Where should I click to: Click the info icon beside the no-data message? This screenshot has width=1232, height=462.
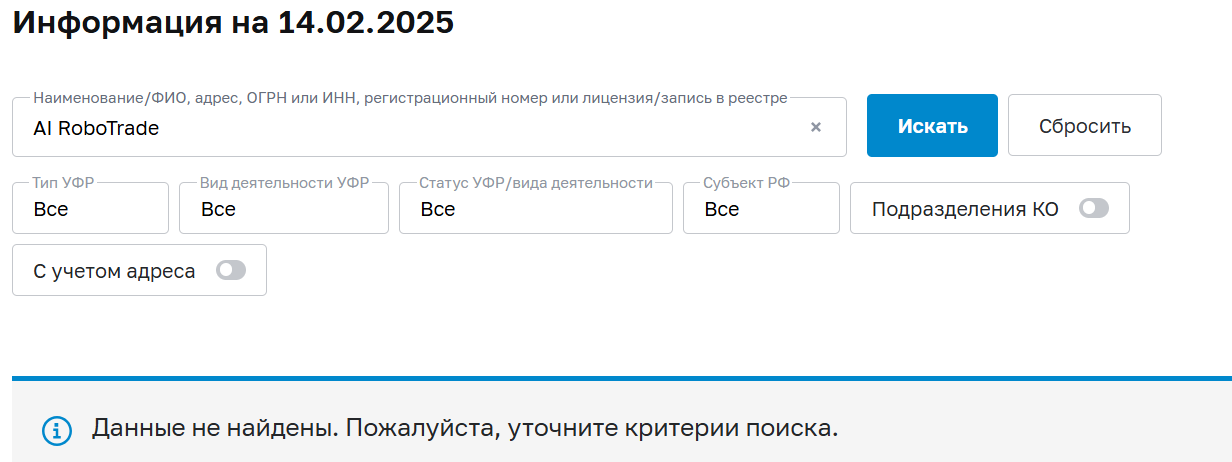click(x=57, y=430)
